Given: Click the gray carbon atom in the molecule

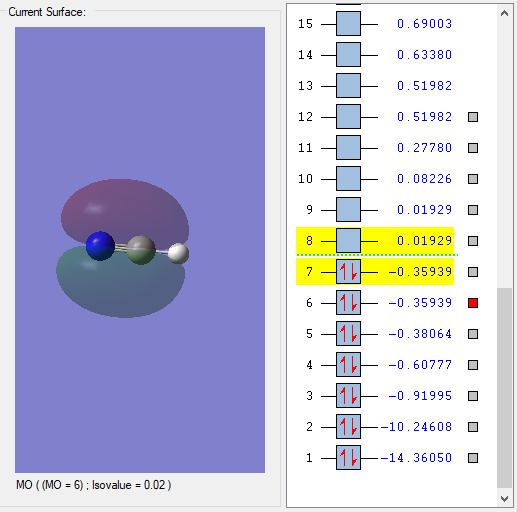Looking at the screenshot, I should pos(141,250).
